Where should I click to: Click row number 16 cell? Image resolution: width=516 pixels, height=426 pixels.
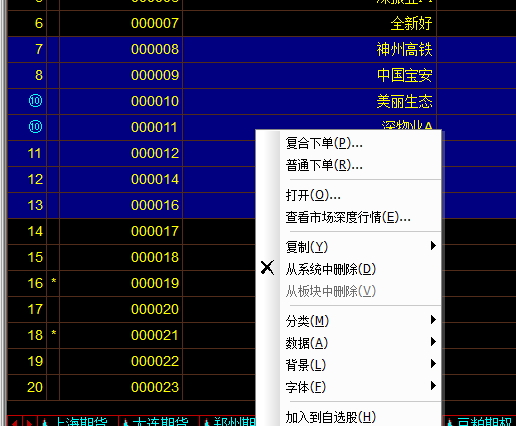click(27, 283)
